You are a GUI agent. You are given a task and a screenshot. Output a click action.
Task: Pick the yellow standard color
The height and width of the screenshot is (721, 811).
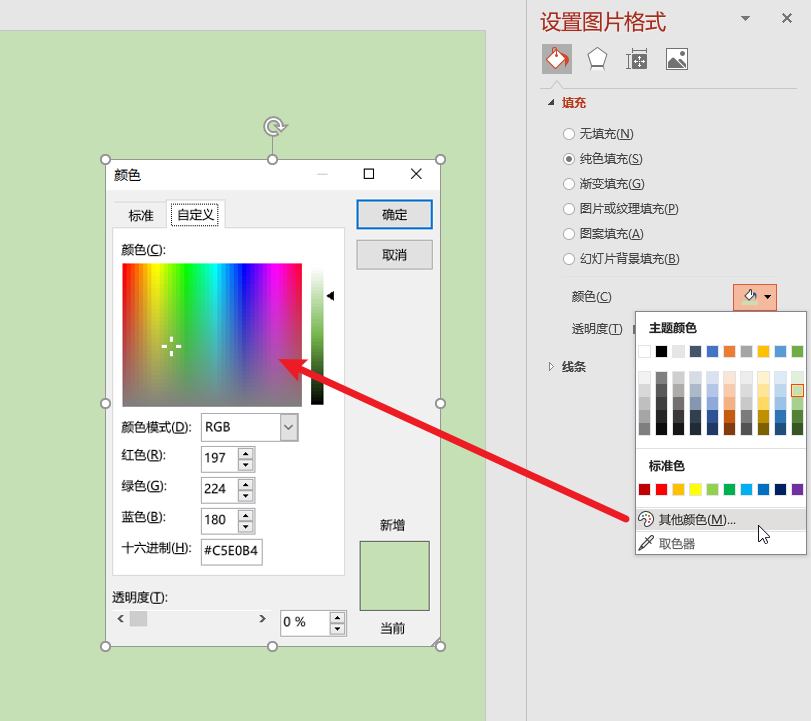696,489
